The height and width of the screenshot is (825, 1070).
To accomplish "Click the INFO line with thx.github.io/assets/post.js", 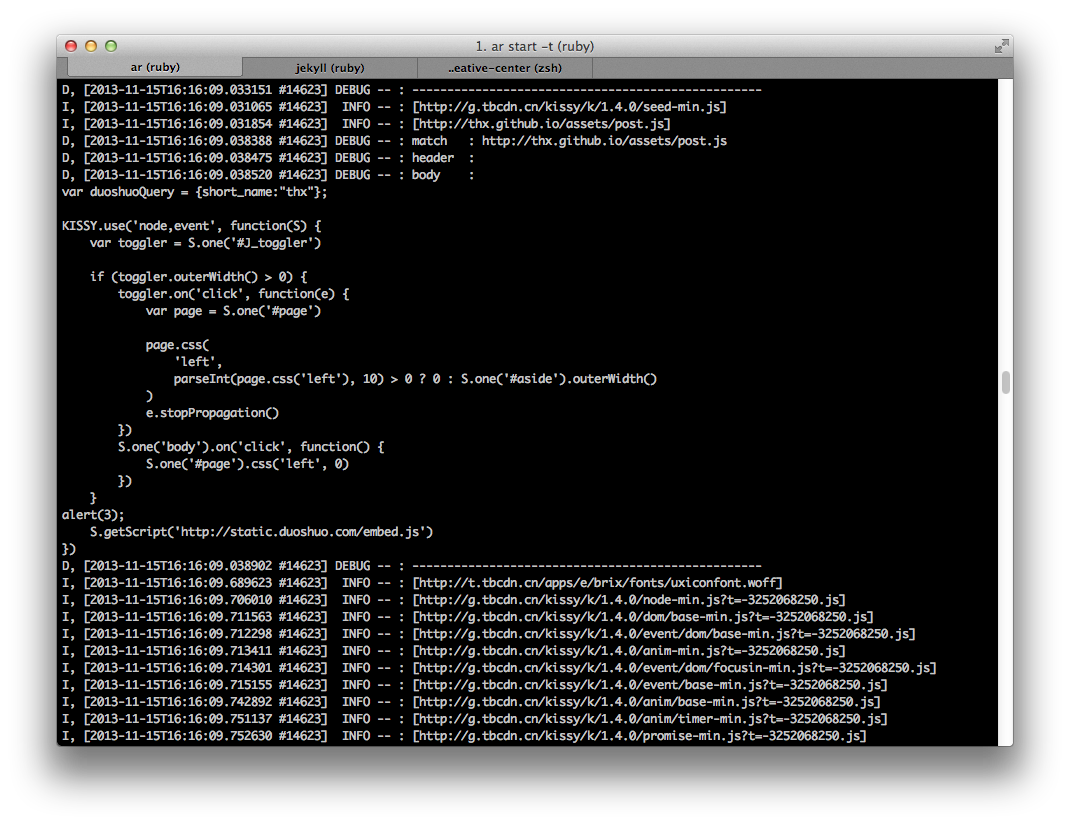I will pyautogui.click(x=366, y=124).
